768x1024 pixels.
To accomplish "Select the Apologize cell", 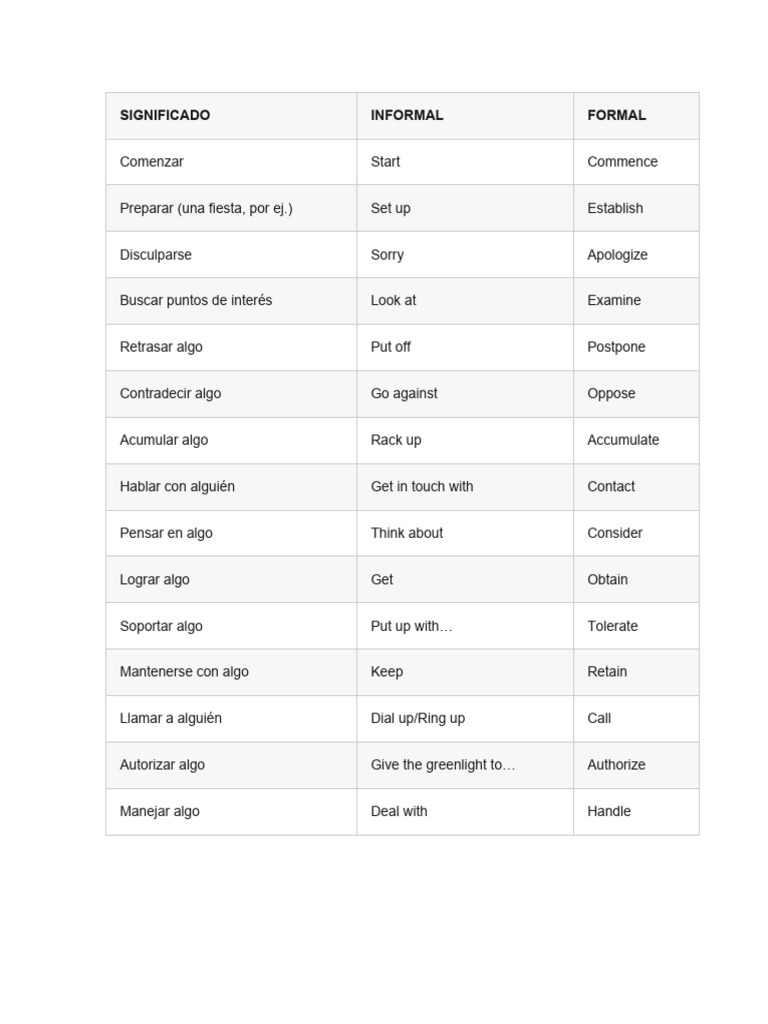I will (636, 255).
